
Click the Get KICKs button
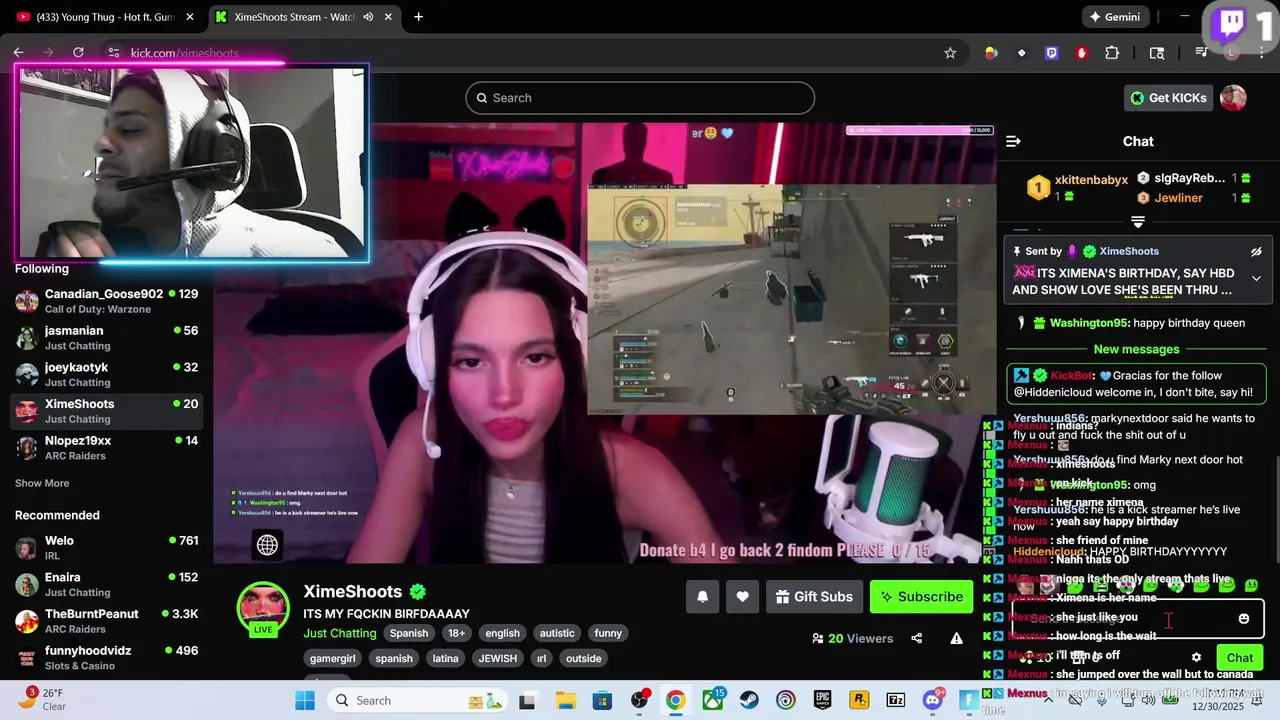[1169, 98]
